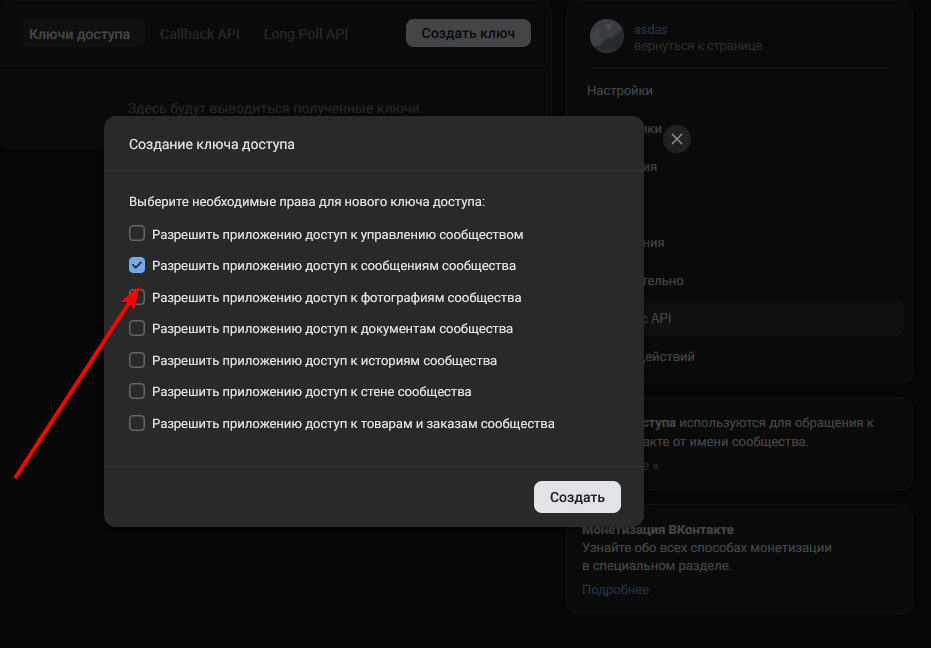
Task: Open the Callback API tab
Action: click(x=200, y=34)
